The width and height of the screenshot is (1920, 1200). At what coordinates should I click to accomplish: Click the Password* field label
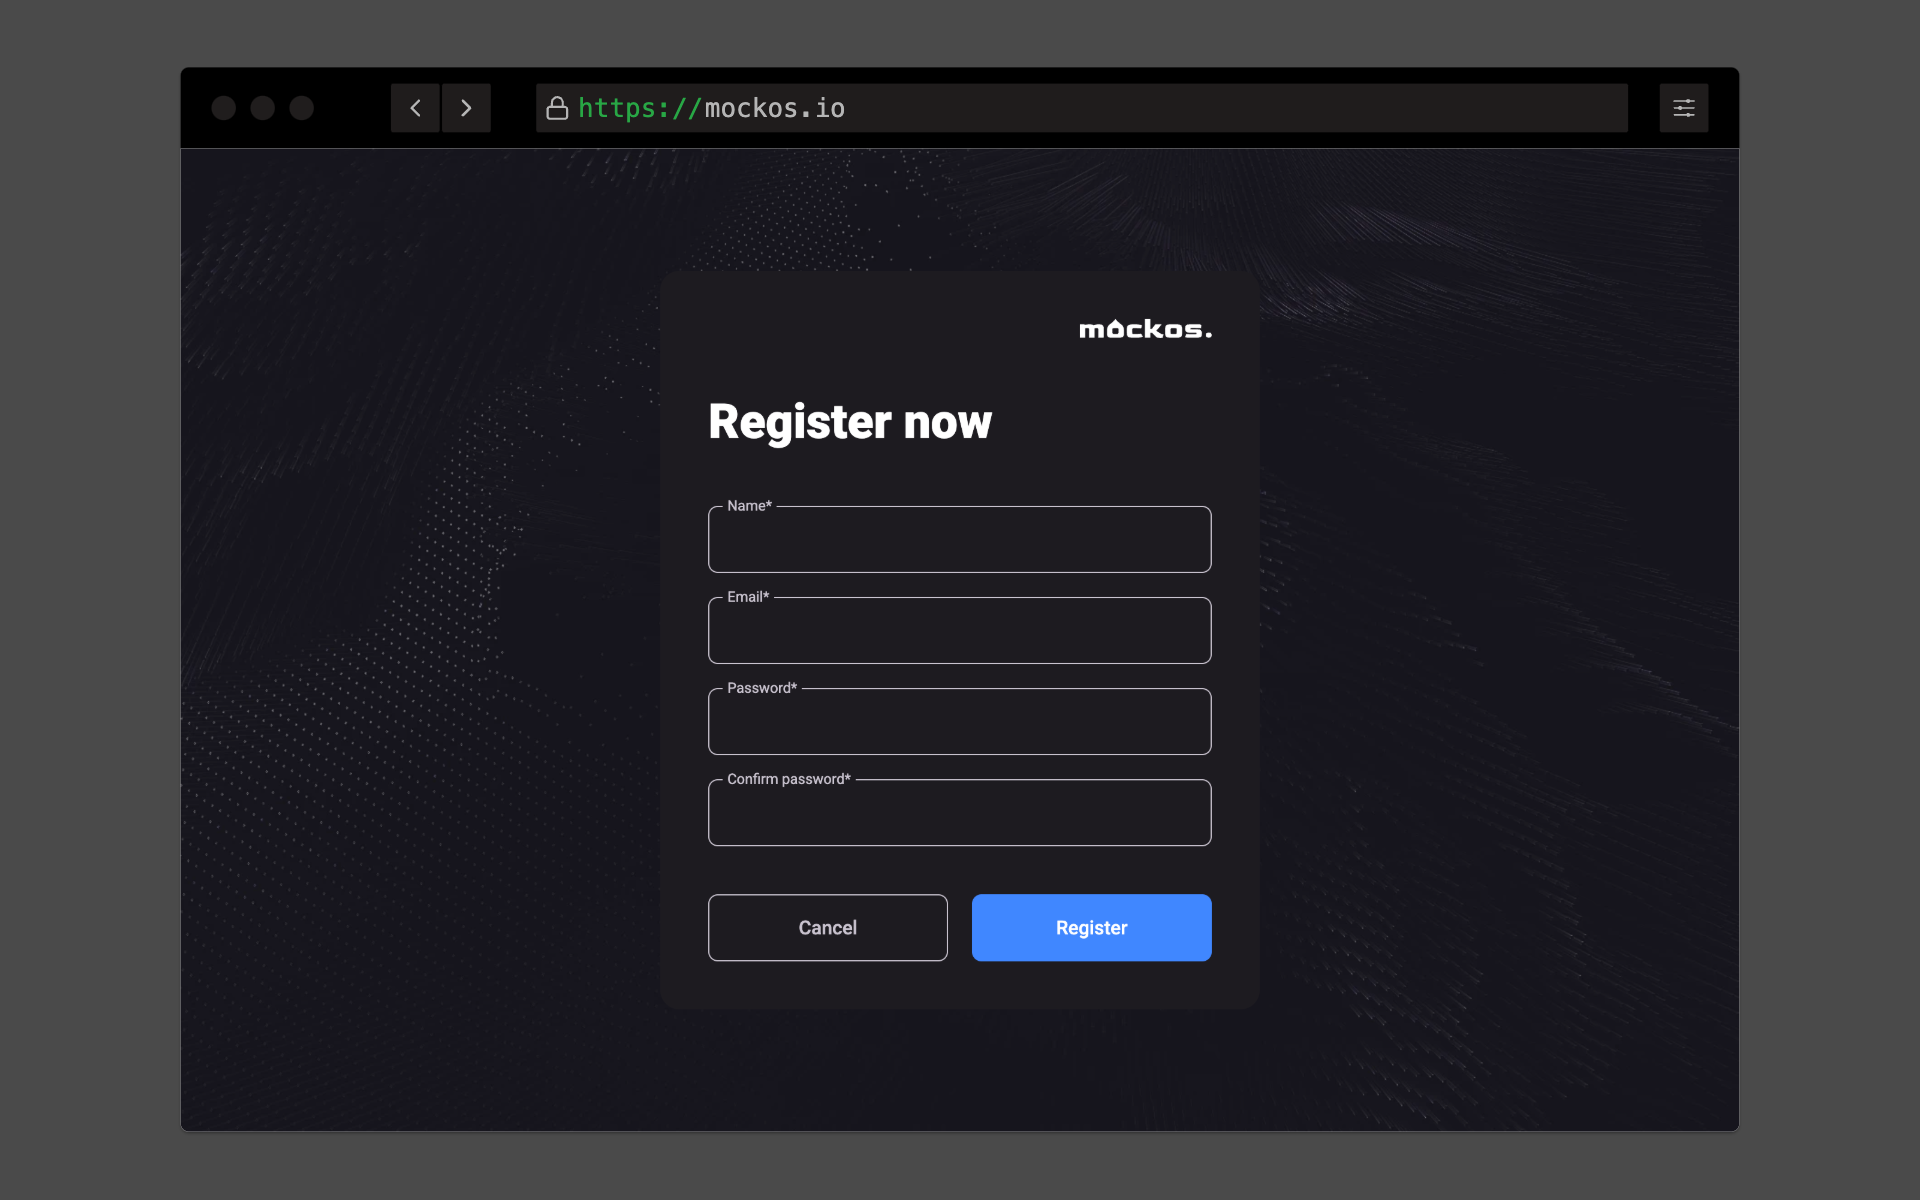(762, 688)
